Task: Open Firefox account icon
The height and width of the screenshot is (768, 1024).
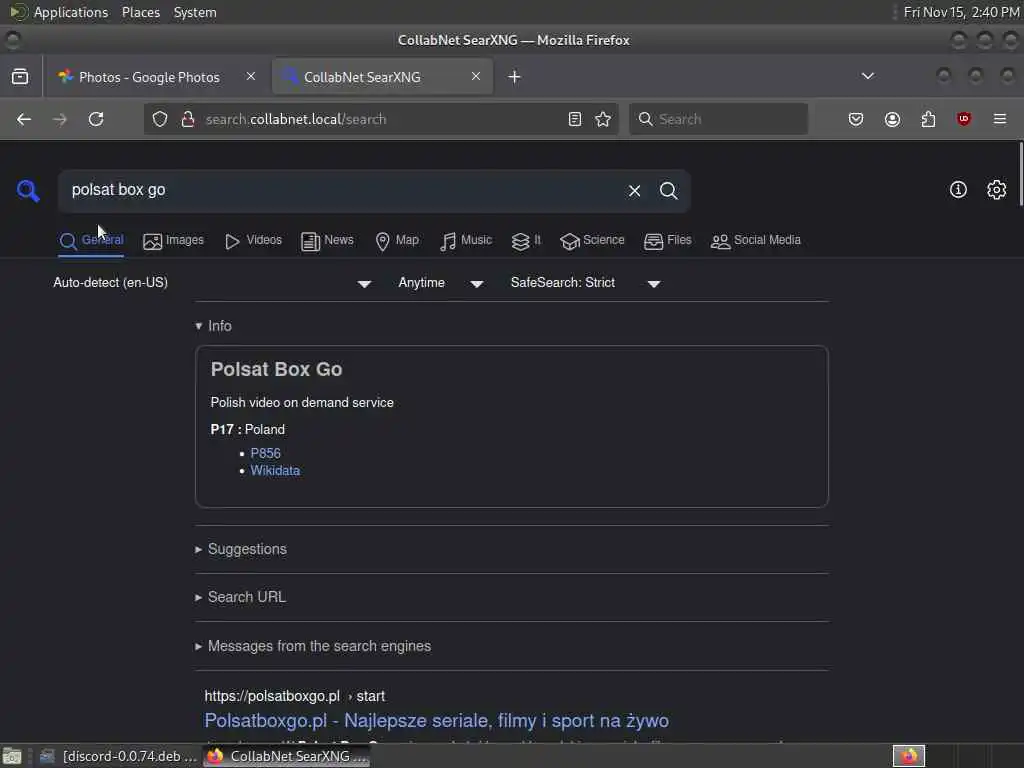Action: 892,119
